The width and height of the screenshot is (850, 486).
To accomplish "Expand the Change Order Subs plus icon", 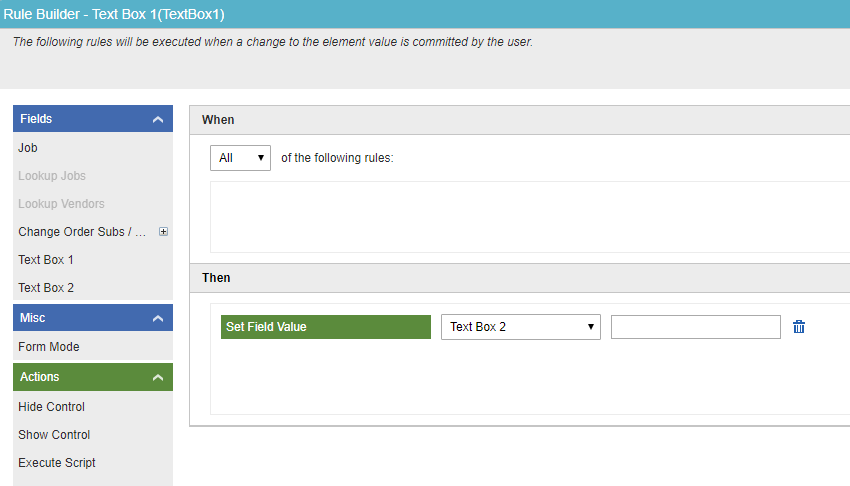I will (x=163, y=232).
